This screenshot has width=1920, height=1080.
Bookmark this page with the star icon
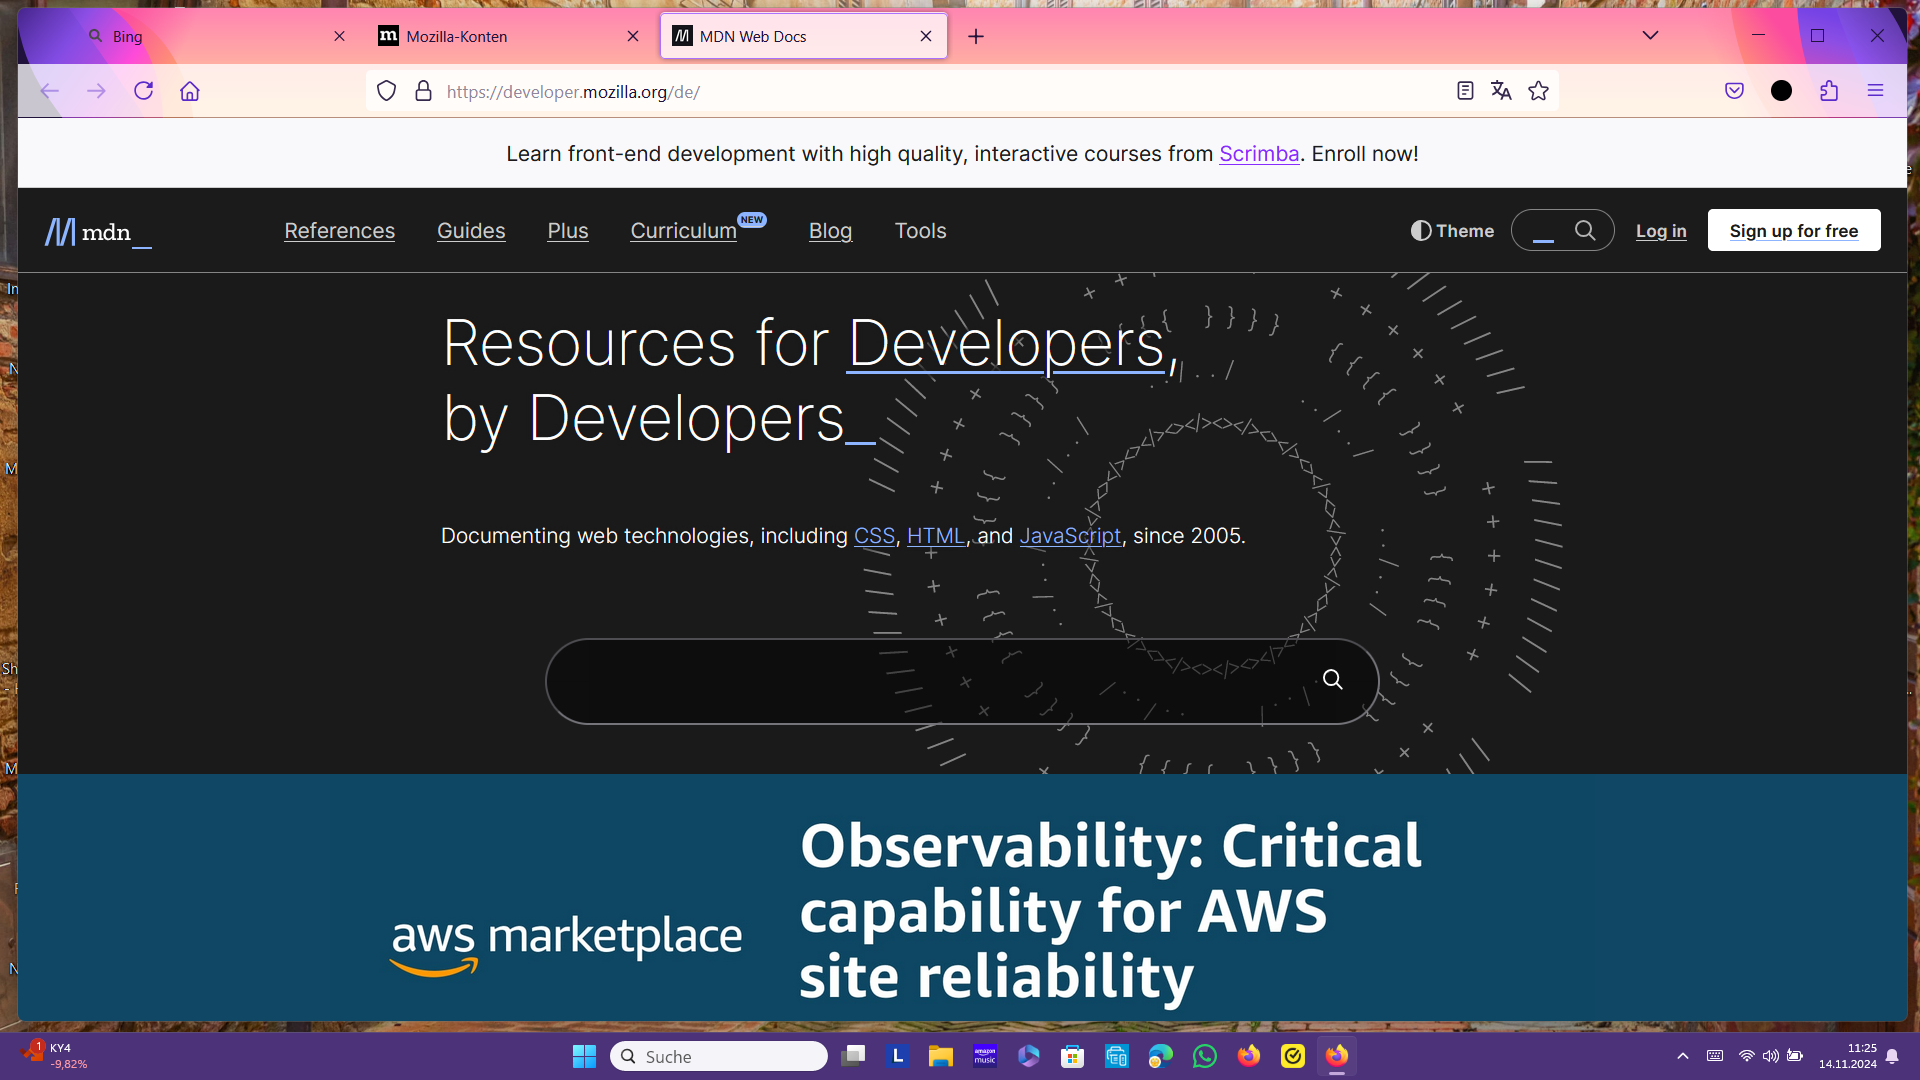tap(1538, 91)
